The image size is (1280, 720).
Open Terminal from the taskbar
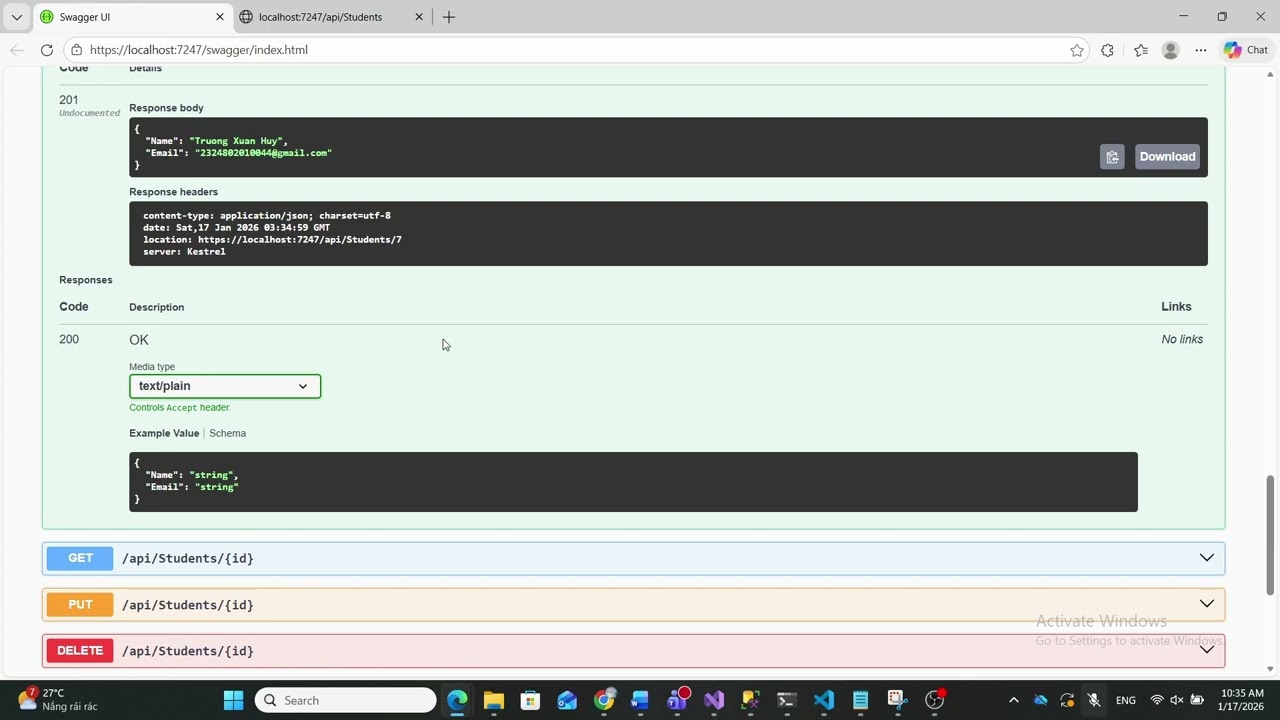(x=787, y=700)
